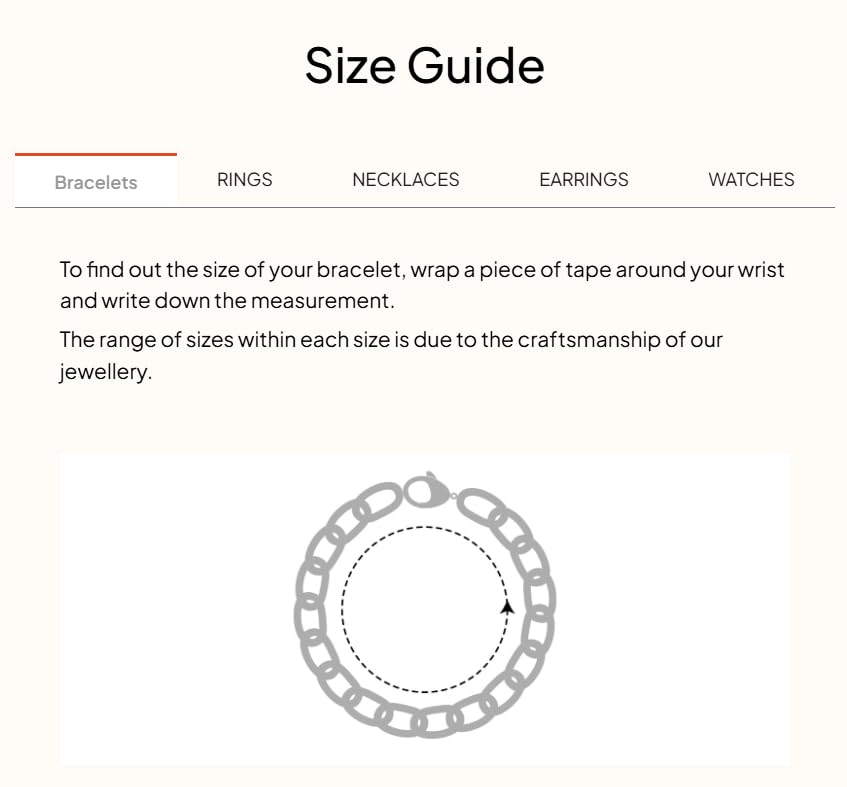Click the word "jewellery." in the description
The height and width of the screenshot is (787, 847).
105,374
